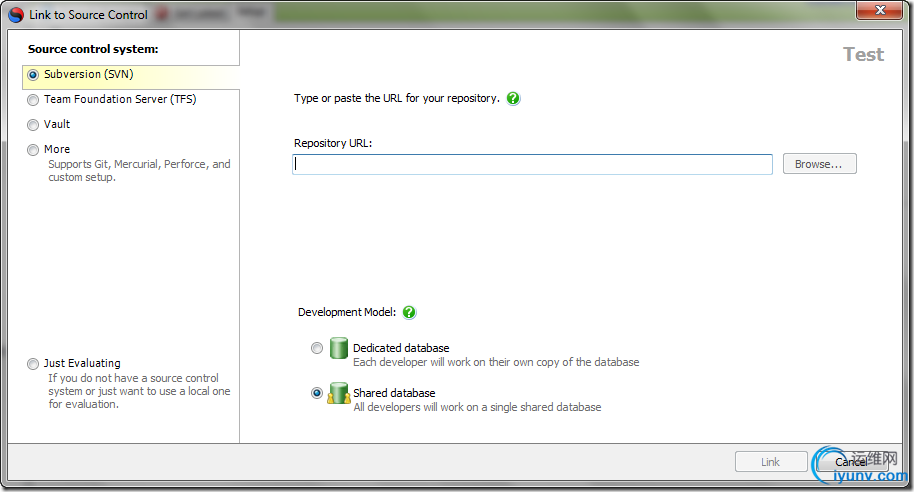This screenshot has height=492, width=914.
Task: Click the green Dedicated database cylinder icon
Action: click(x=339, y=348)
